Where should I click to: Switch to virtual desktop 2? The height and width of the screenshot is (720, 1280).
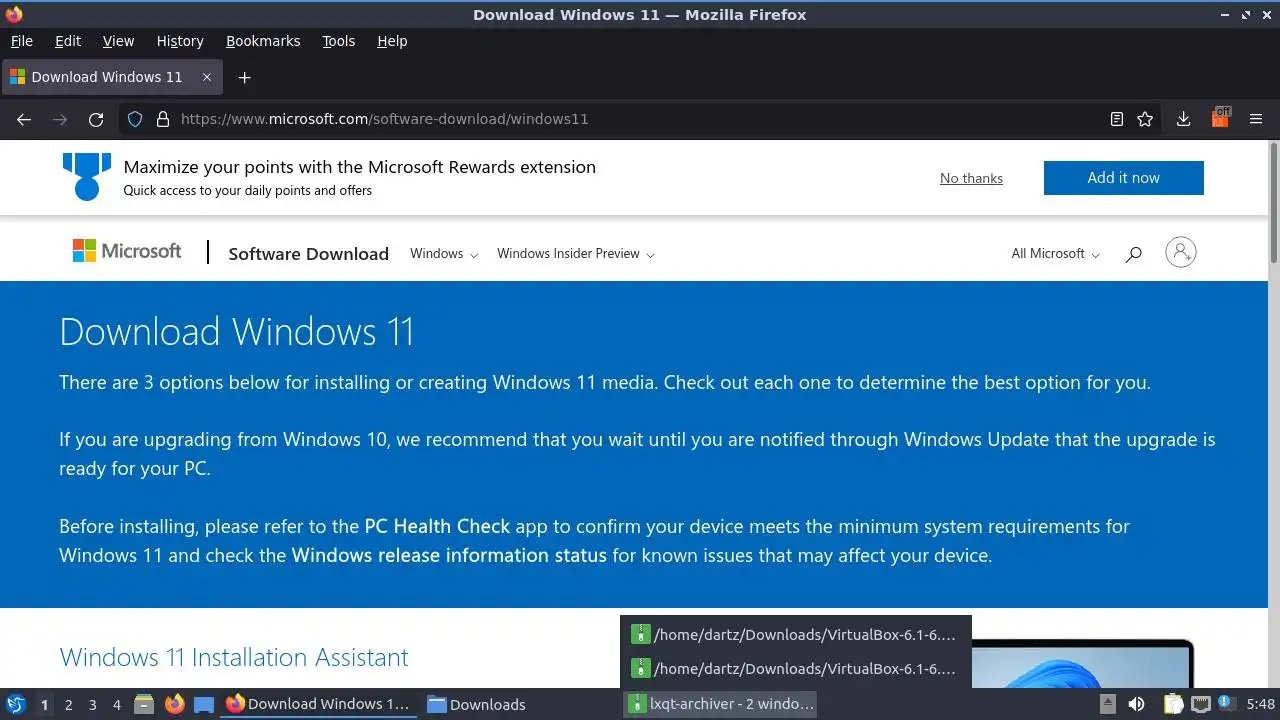click(68, 704)
